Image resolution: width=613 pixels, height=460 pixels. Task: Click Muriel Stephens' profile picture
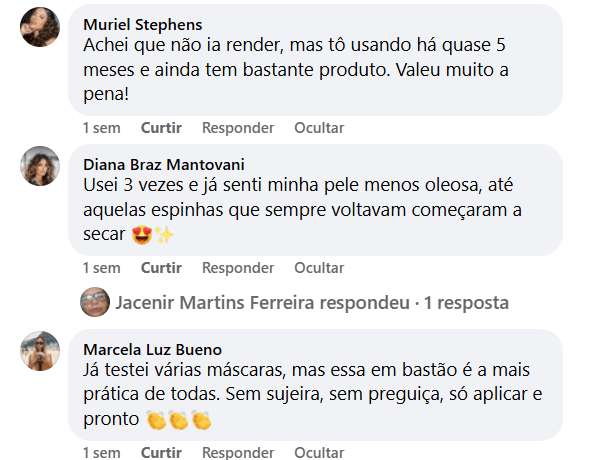point(40,26)
